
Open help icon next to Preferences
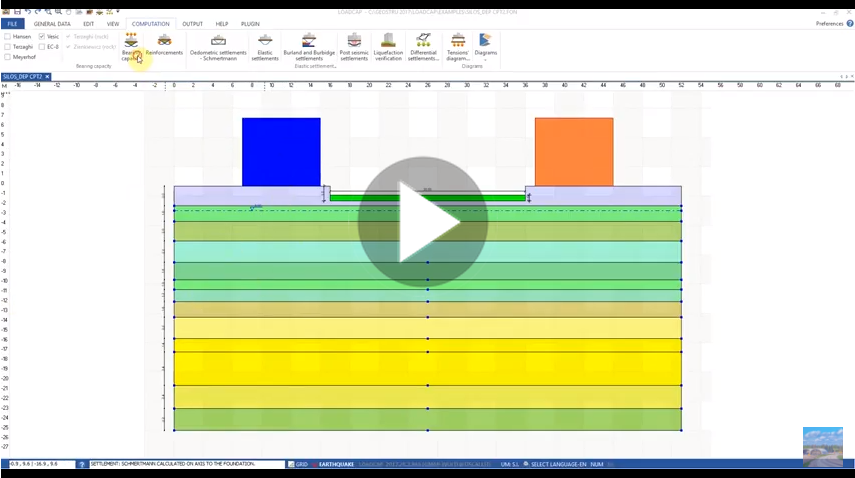click(850, 23)
